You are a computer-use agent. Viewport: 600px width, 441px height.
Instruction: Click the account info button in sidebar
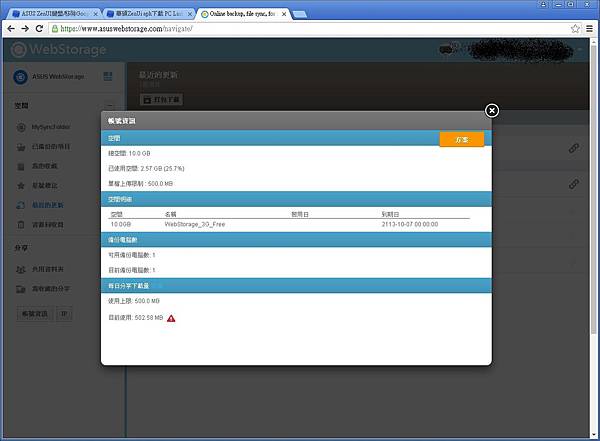pyautogui.click(x=34, y=314)
